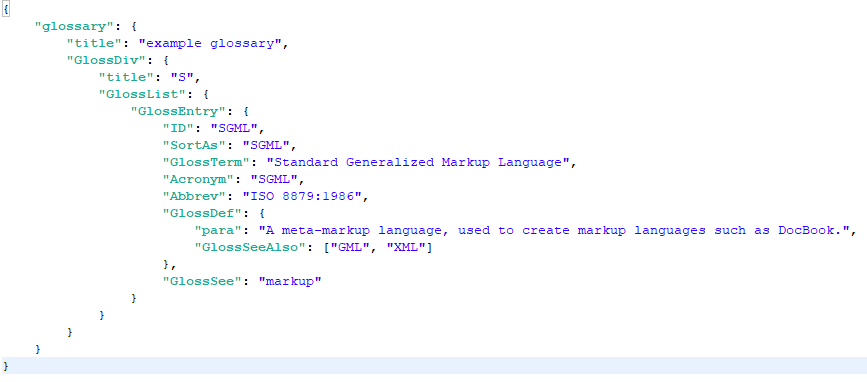Viewport: 867px width, 382px height.
Task: Select "Standard Generalized Markup Language" value
Action: [x=419, y=163]
